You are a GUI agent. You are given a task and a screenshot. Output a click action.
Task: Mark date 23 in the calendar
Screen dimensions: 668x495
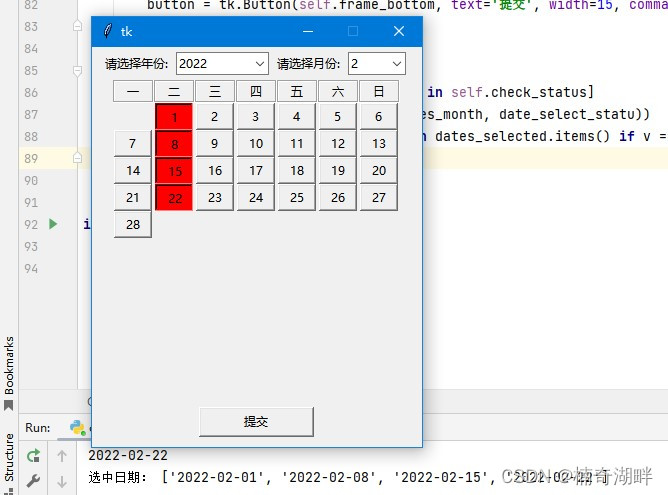point(215,198)
